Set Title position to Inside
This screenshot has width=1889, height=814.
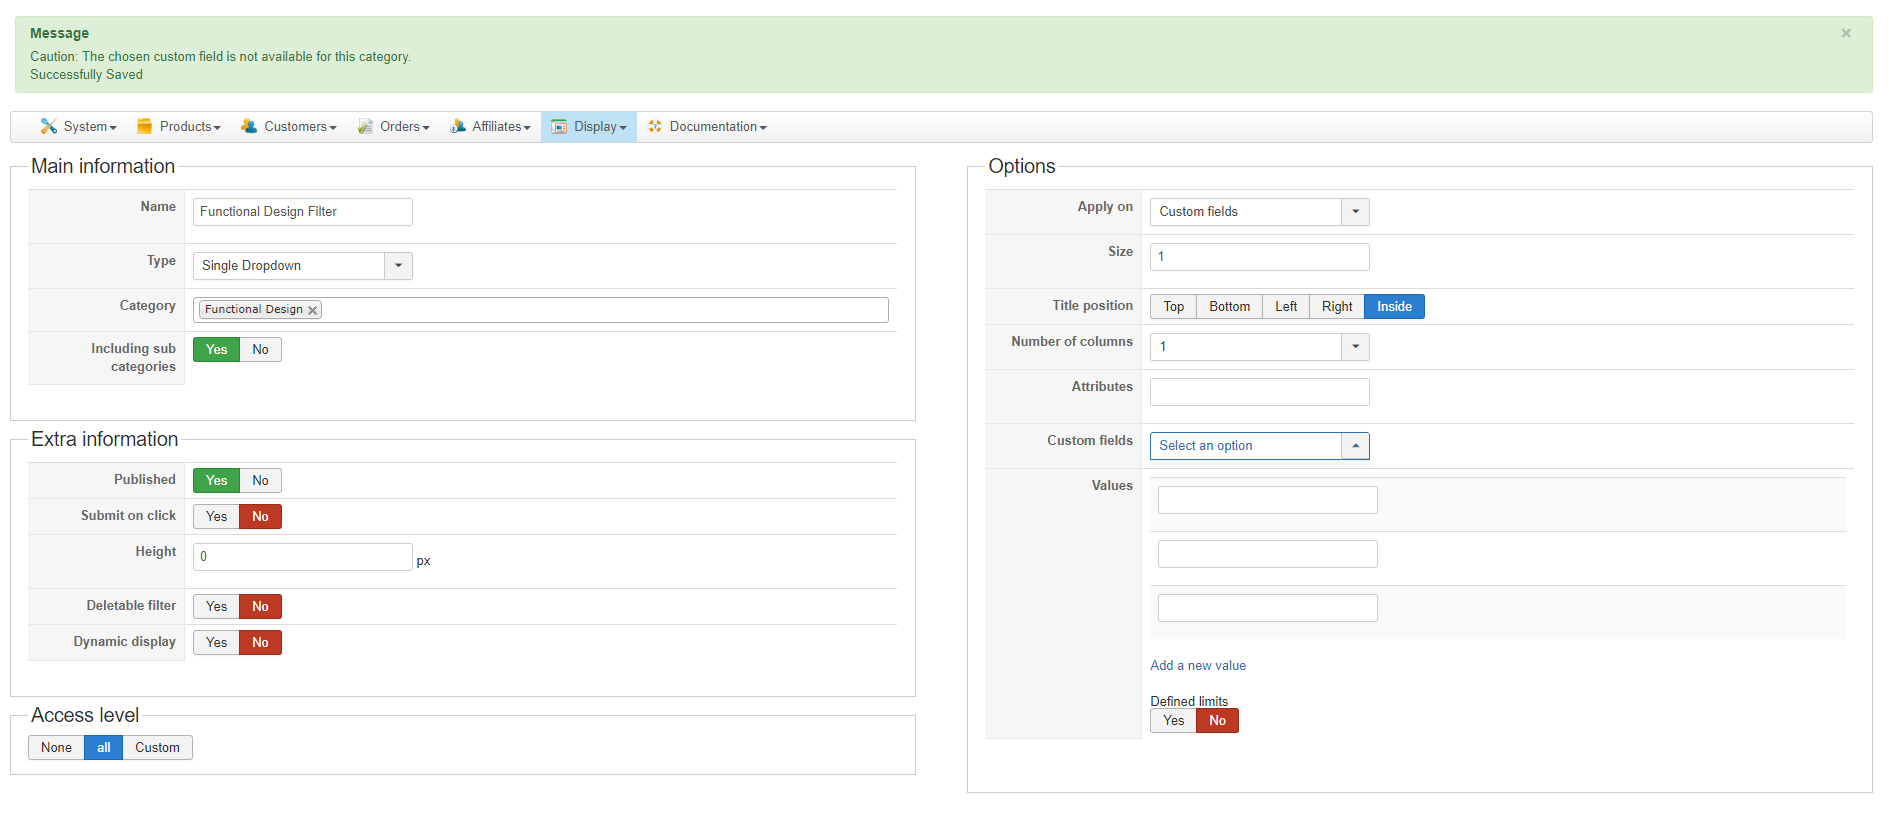tap(1394, 306)
